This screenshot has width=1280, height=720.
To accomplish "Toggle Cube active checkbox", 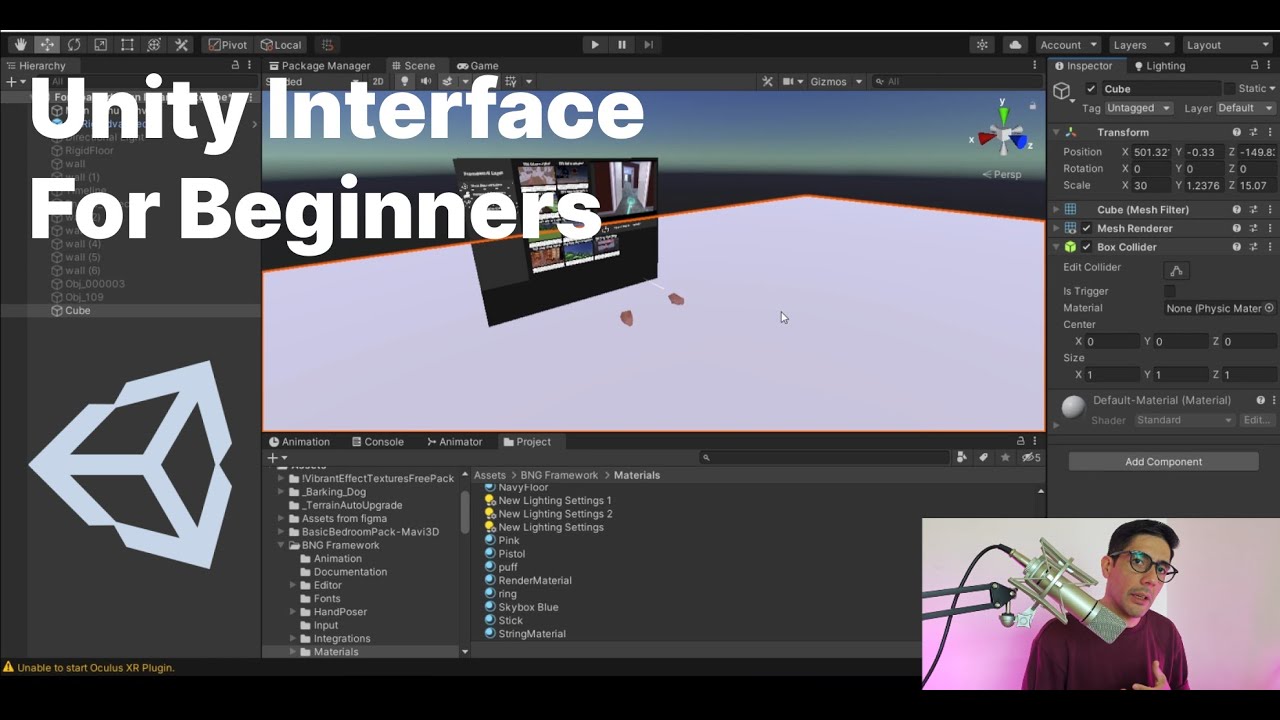I will [1091, 89].
